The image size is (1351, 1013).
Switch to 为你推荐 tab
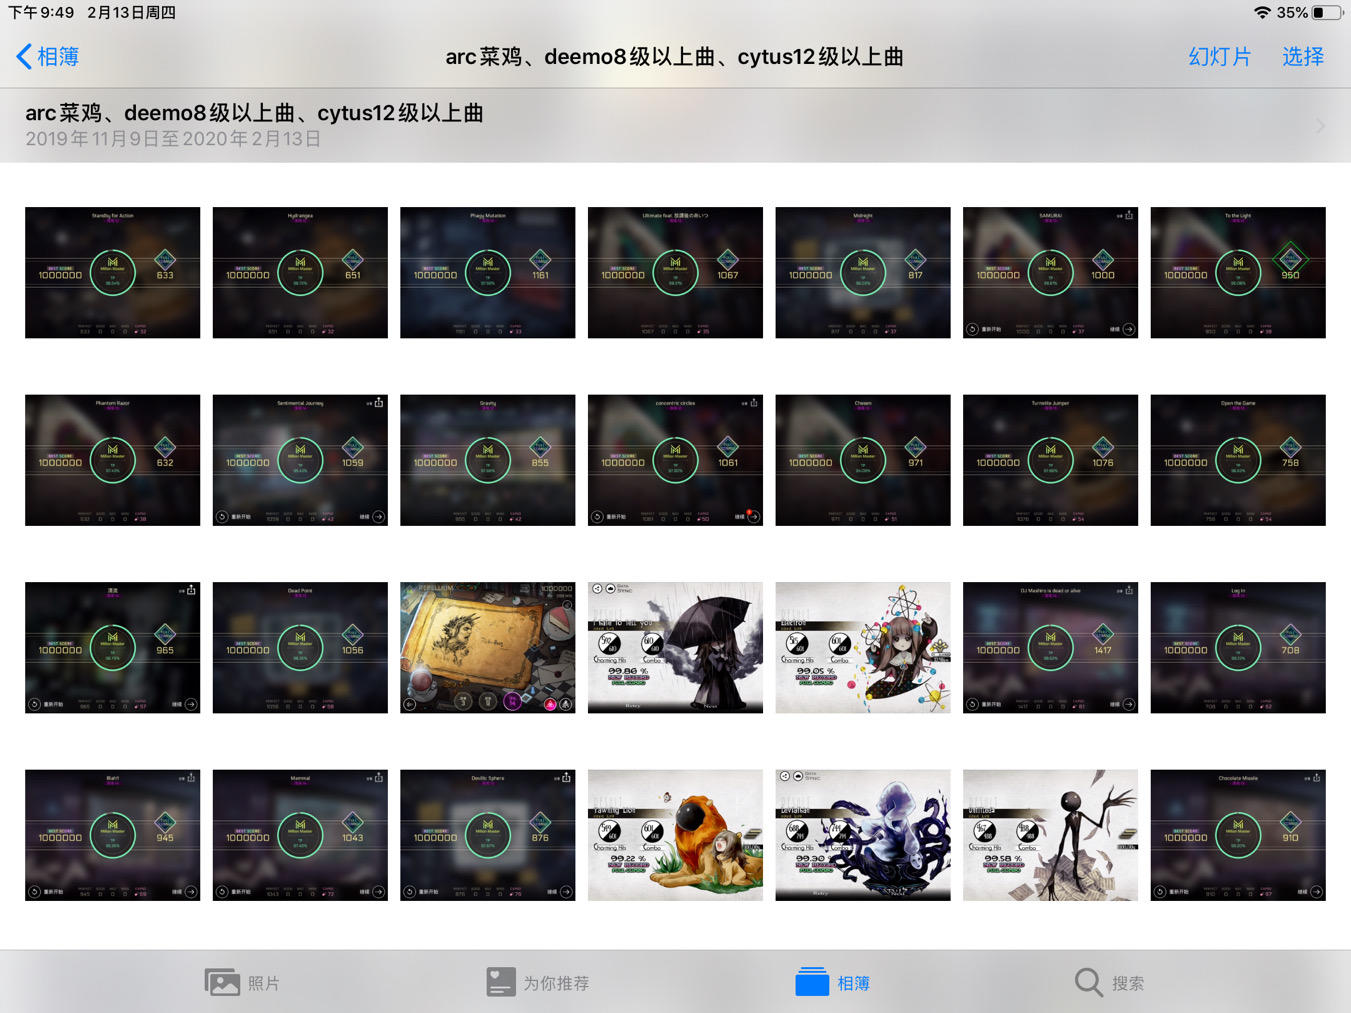tap(537, 983)
